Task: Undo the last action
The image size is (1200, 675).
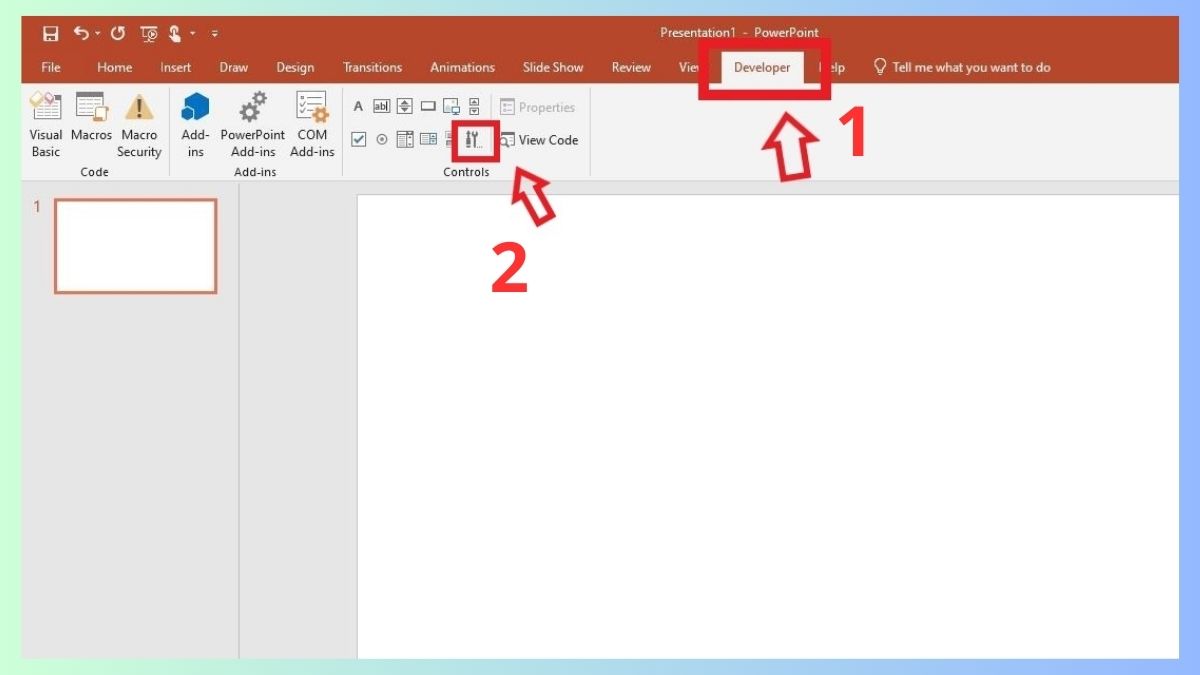Action: point(81,33)
